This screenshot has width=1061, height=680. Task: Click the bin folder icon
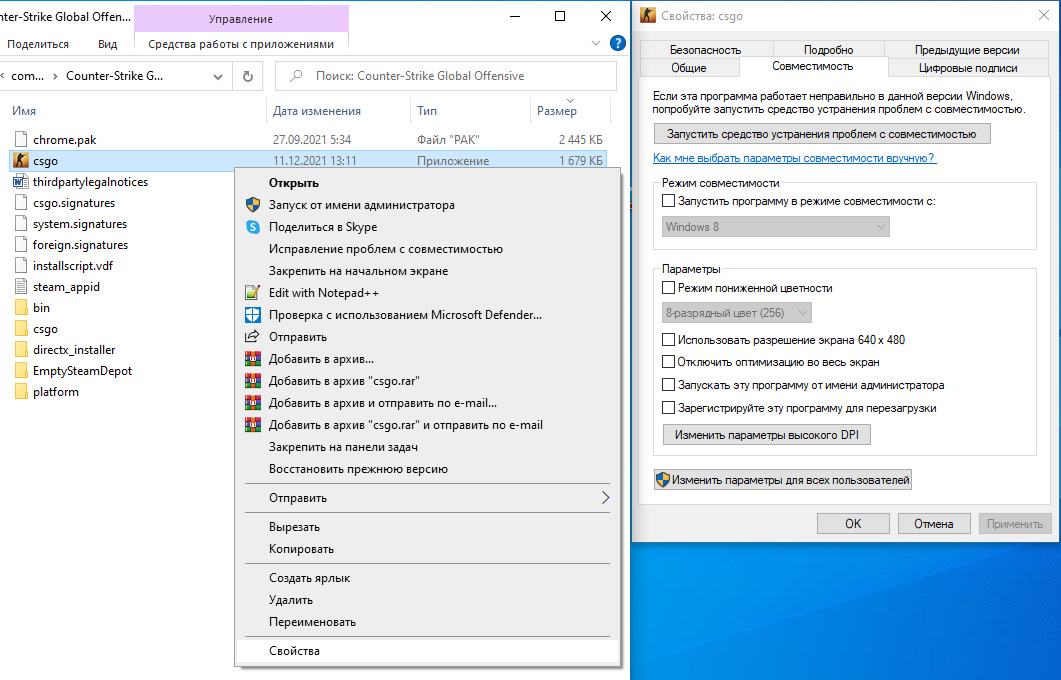click(x=21, y=307)
